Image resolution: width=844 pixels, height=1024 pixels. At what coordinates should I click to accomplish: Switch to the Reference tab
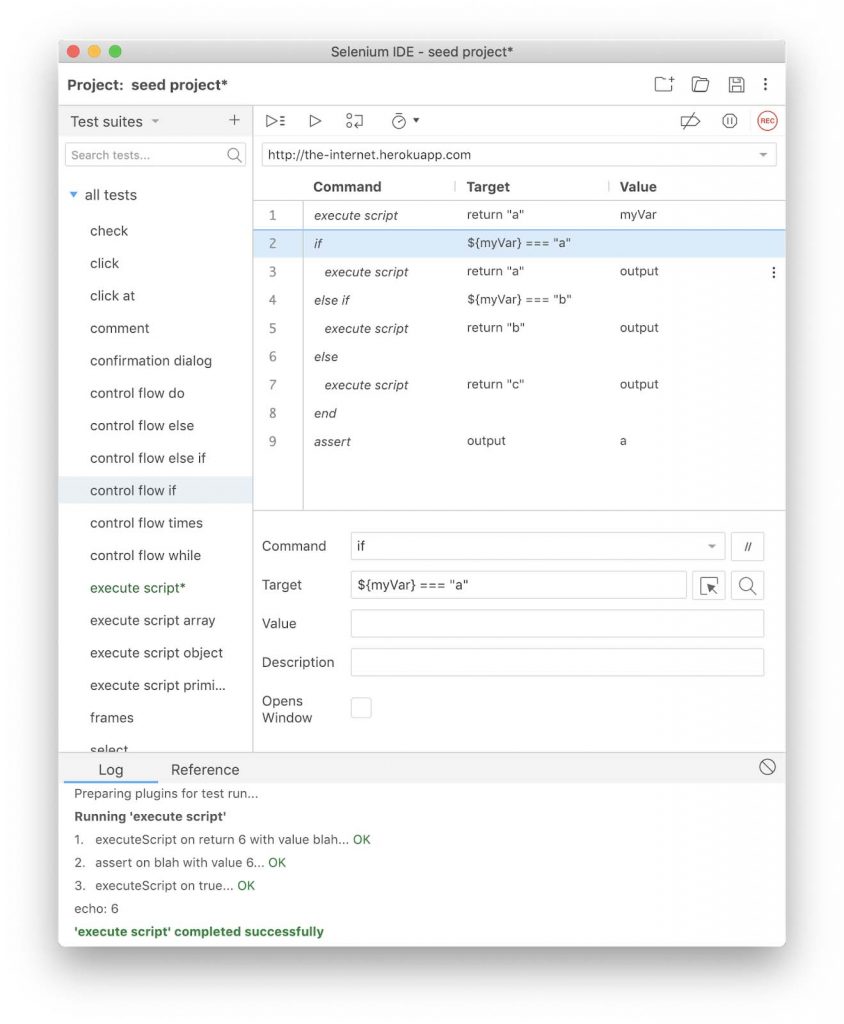(x=205, y=770)
